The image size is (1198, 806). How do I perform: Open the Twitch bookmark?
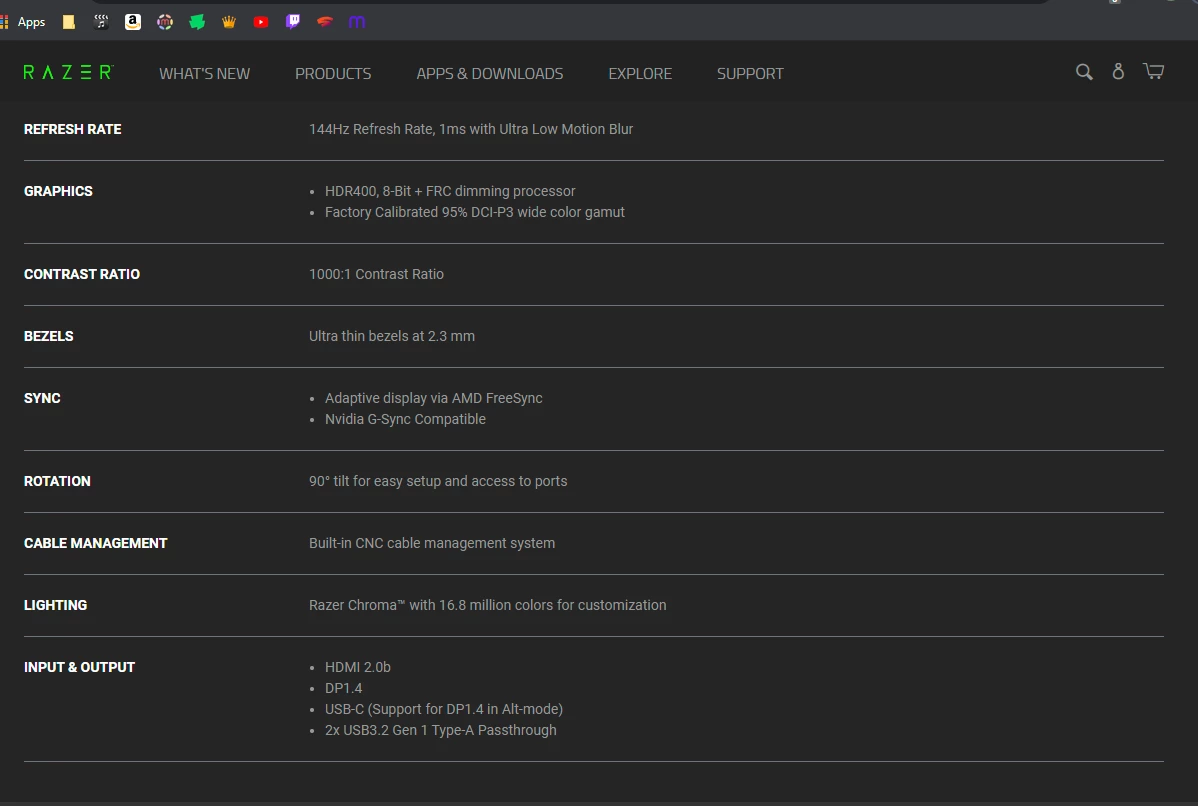pos(293,22)
